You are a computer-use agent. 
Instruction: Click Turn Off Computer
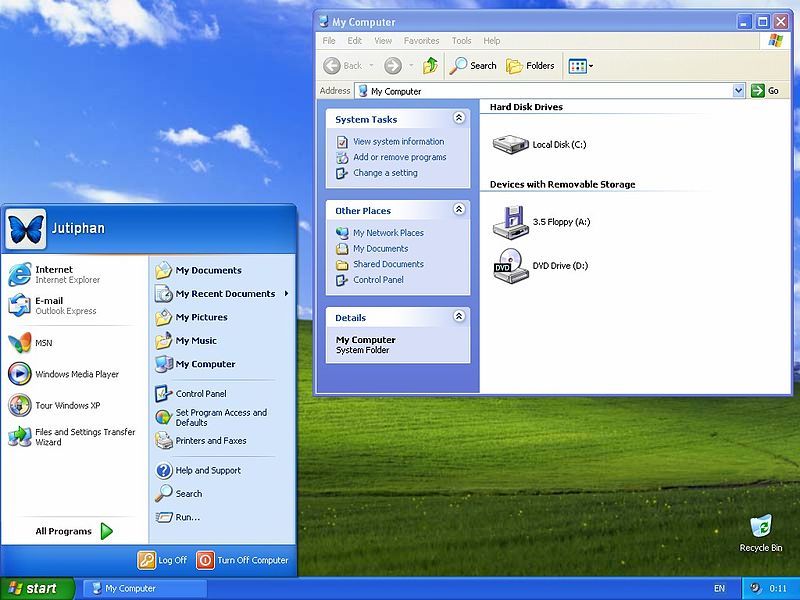click(242, 560)
